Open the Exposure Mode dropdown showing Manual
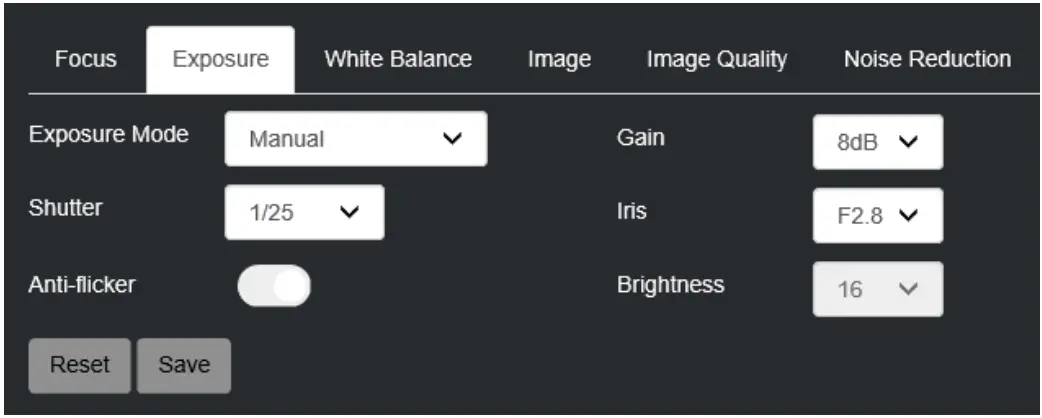Viewport: 1042px width, 418px height. 355,139
